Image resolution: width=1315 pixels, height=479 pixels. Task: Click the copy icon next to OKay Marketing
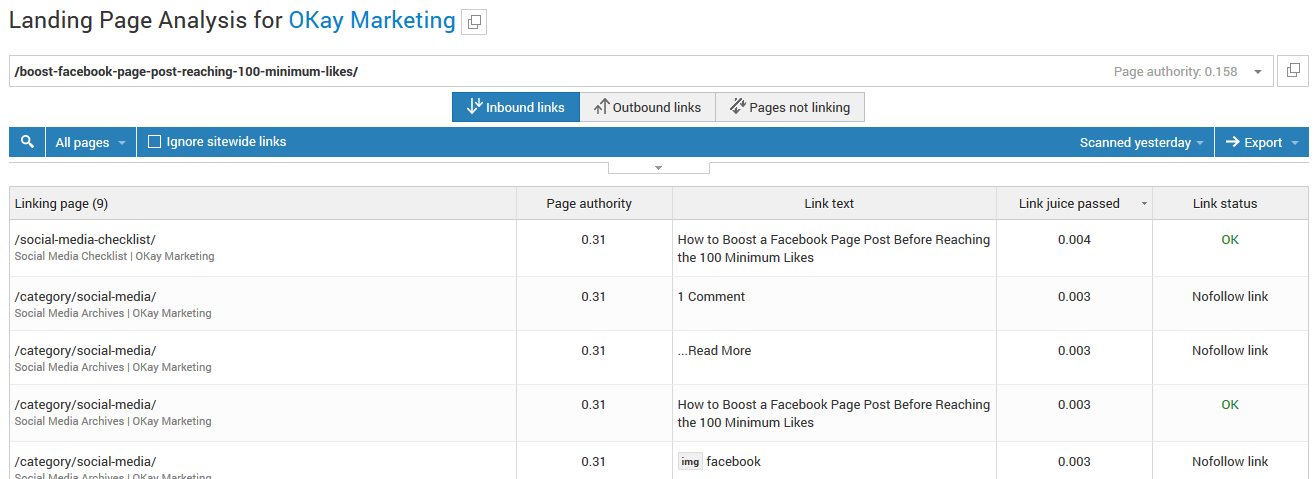474,22
